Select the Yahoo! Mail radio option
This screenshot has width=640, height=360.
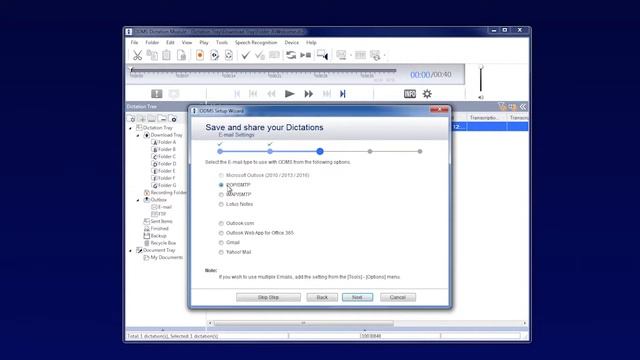click(221, 252)
